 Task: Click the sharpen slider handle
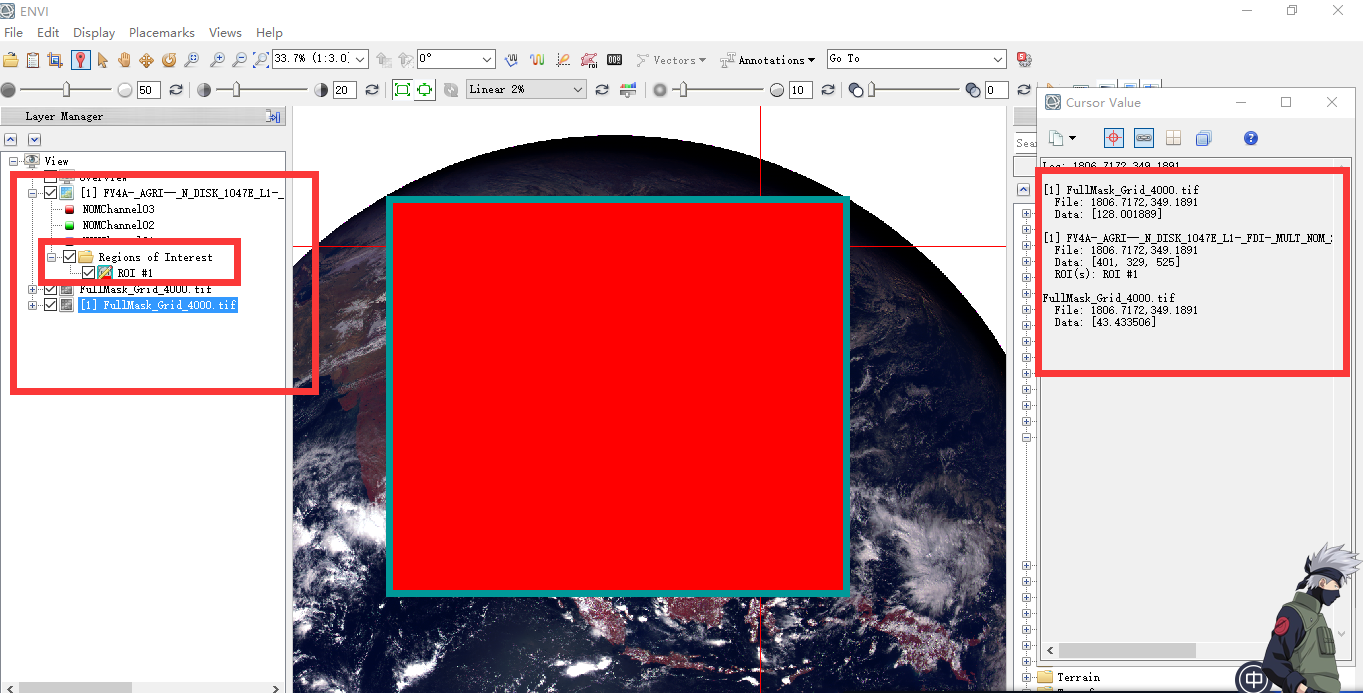click(683, 90)
